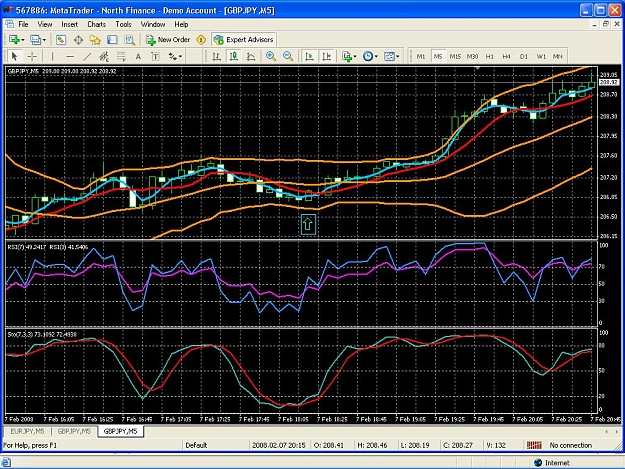Image resolution: width=625 pixels, height=469 pixels.
Task: Toggle chart Auto Scroll
Action: pos(309,57)
